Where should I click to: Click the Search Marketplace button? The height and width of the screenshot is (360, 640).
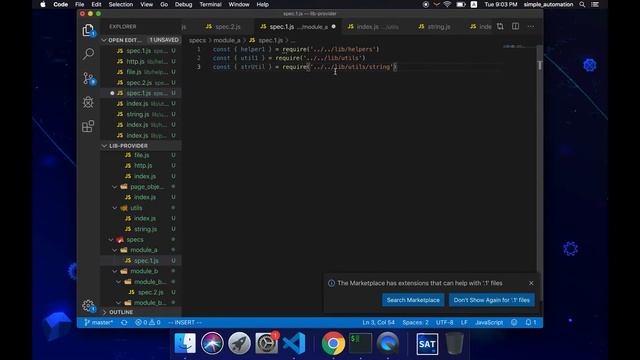(x=413, y=300)
